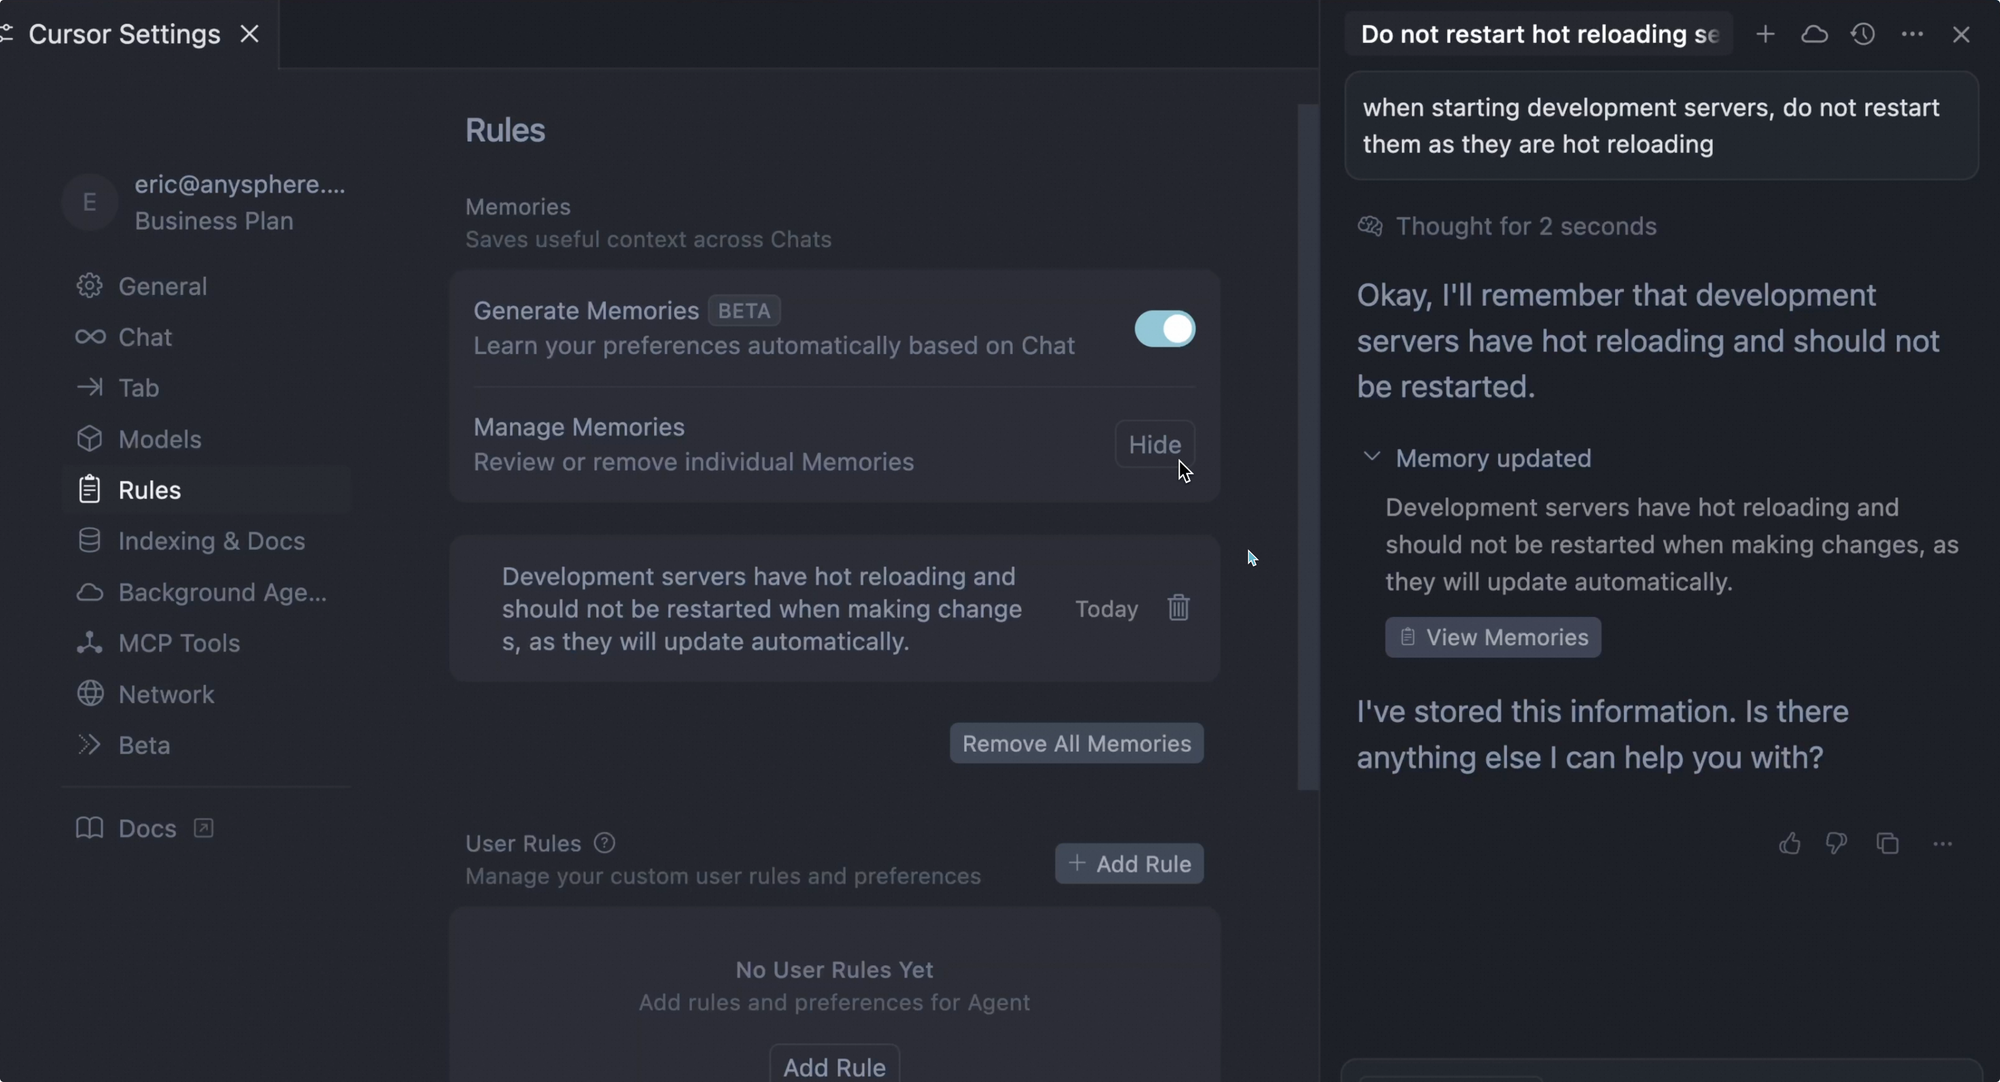Click the User Rules help icon

604,843
